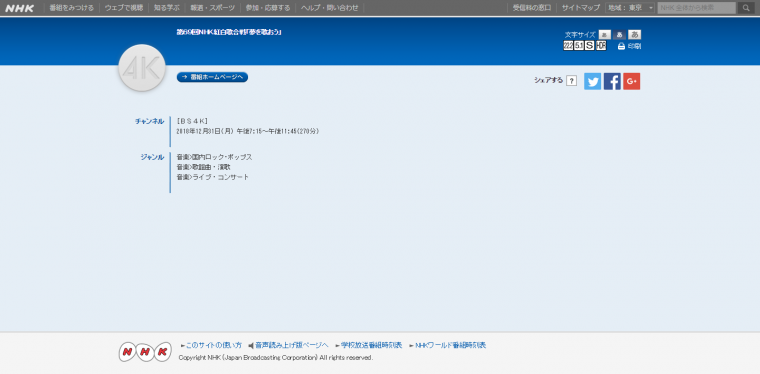760x374 pixels.
Task: Click the 印刷 print link
Action: (634, 46)
